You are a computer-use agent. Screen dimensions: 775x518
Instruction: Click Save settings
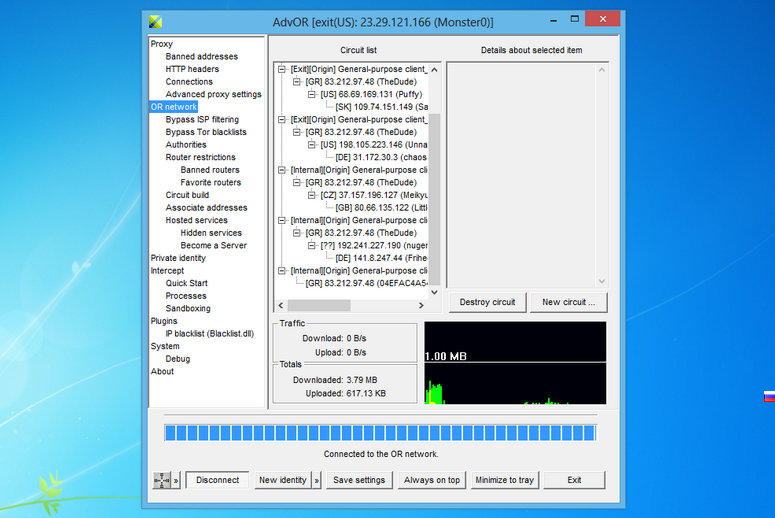coord(359,480)
